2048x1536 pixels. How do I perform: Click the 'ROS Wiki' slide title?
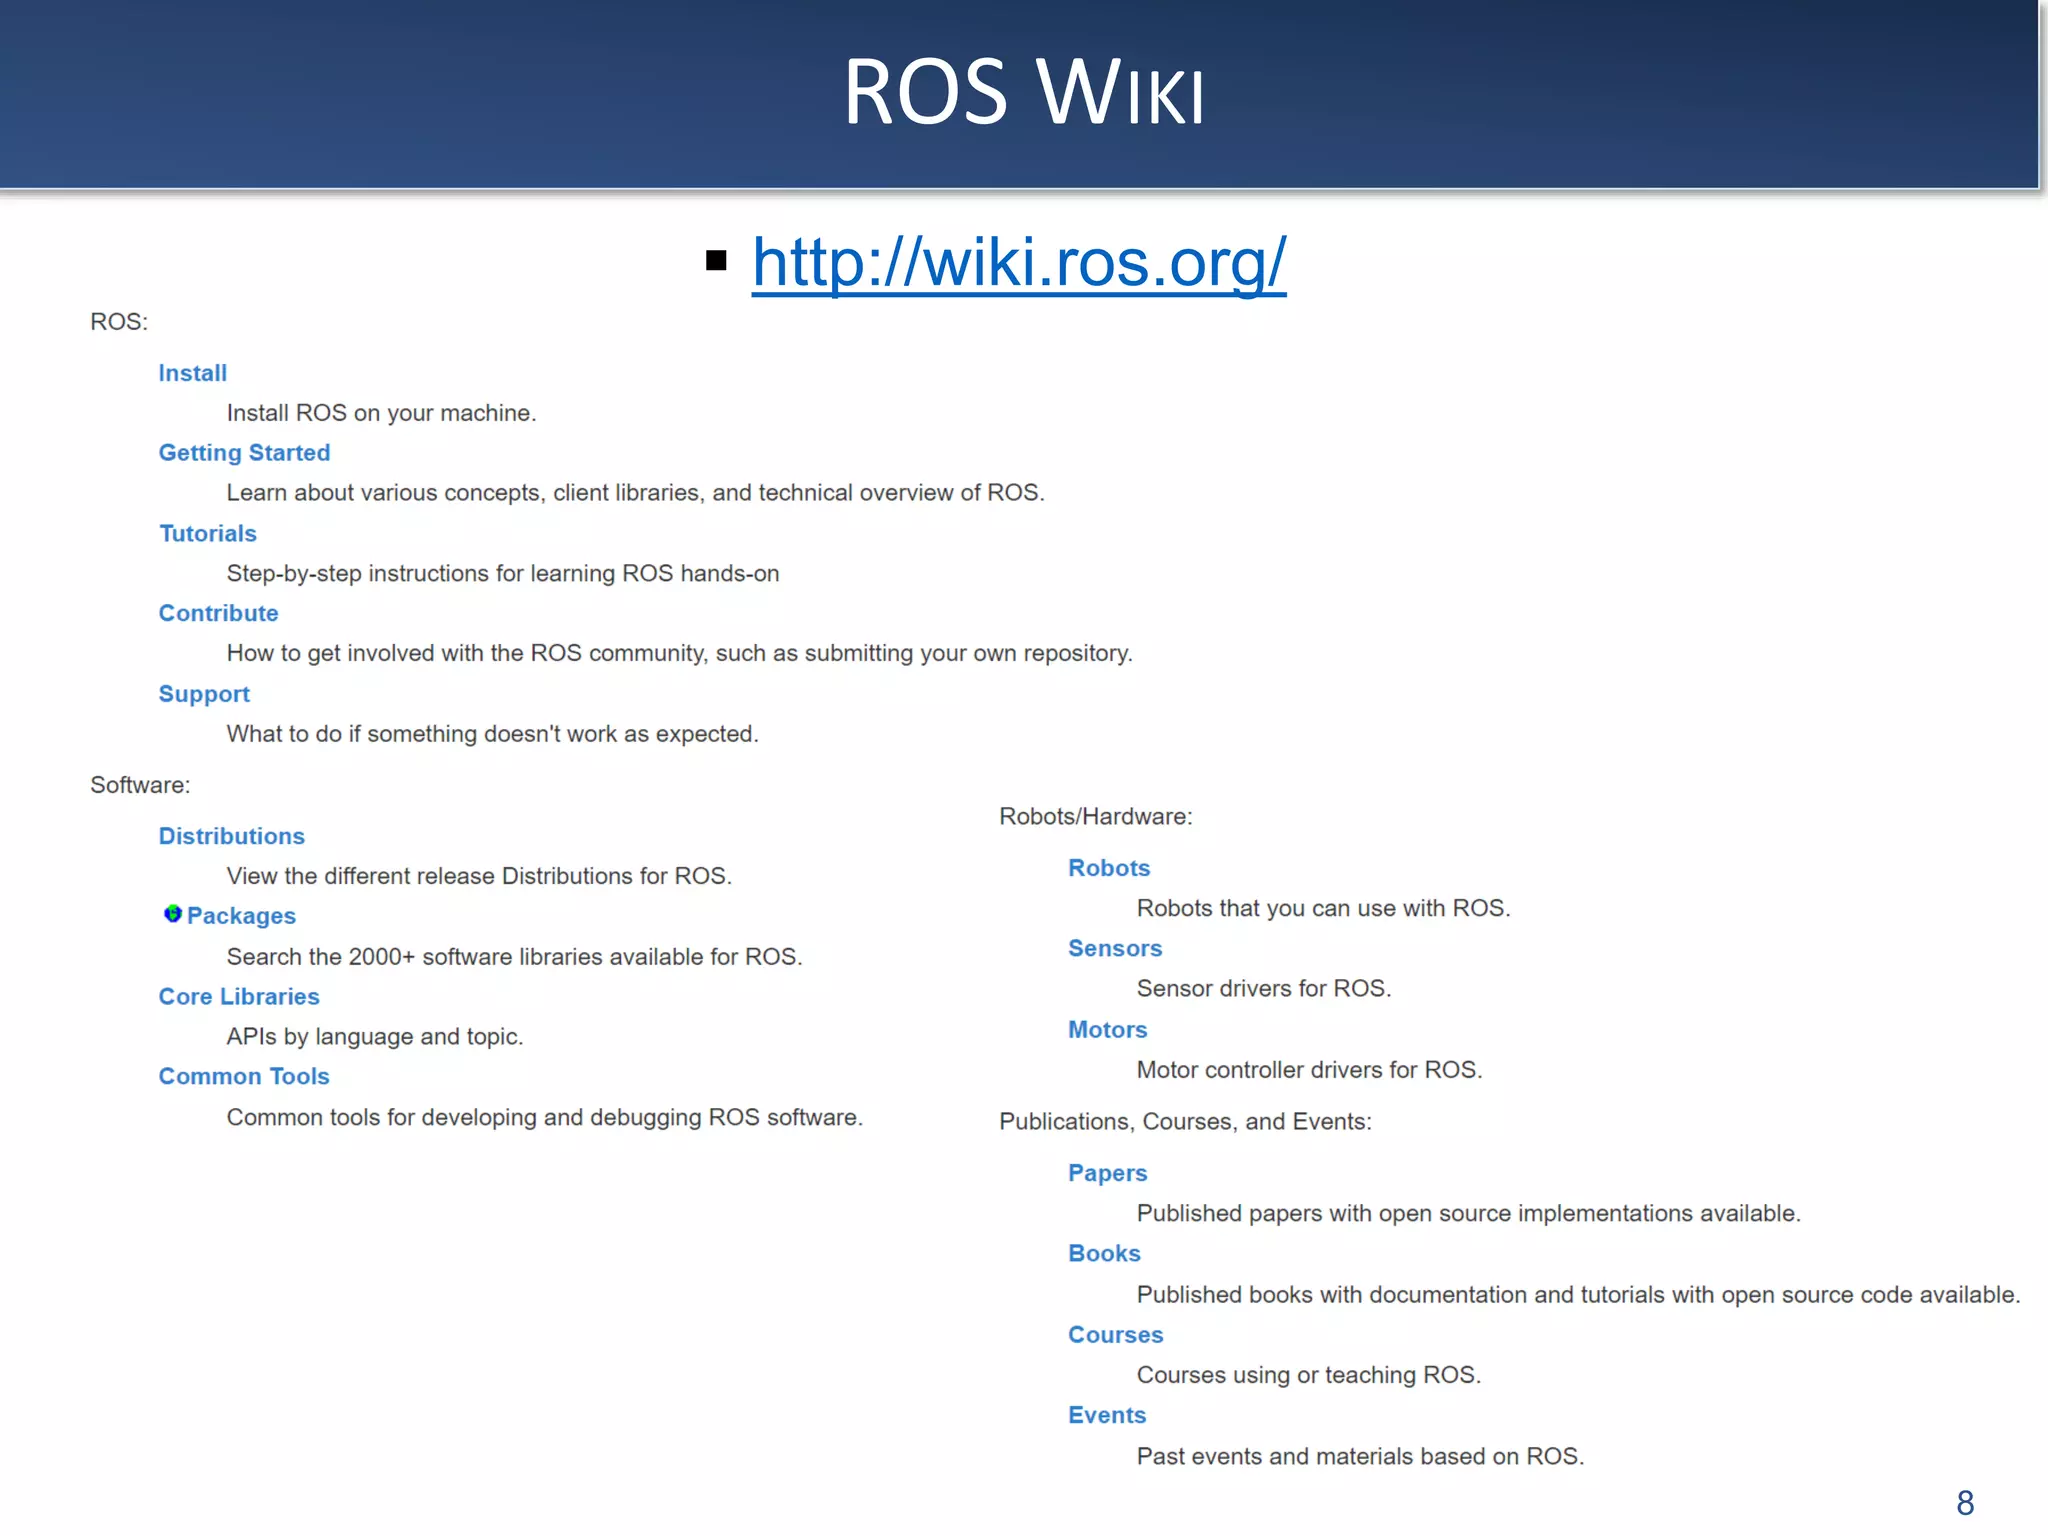tap(1024, 92)
